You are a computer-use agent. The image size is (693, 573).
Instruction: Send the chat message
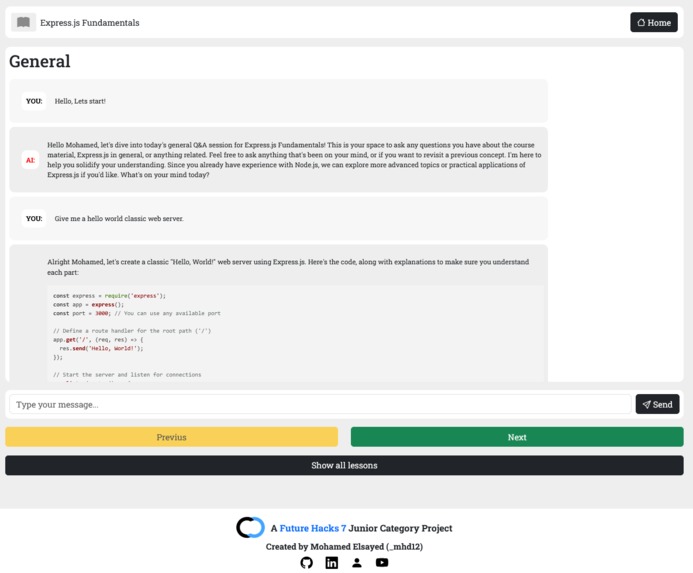tap(657, 404)
